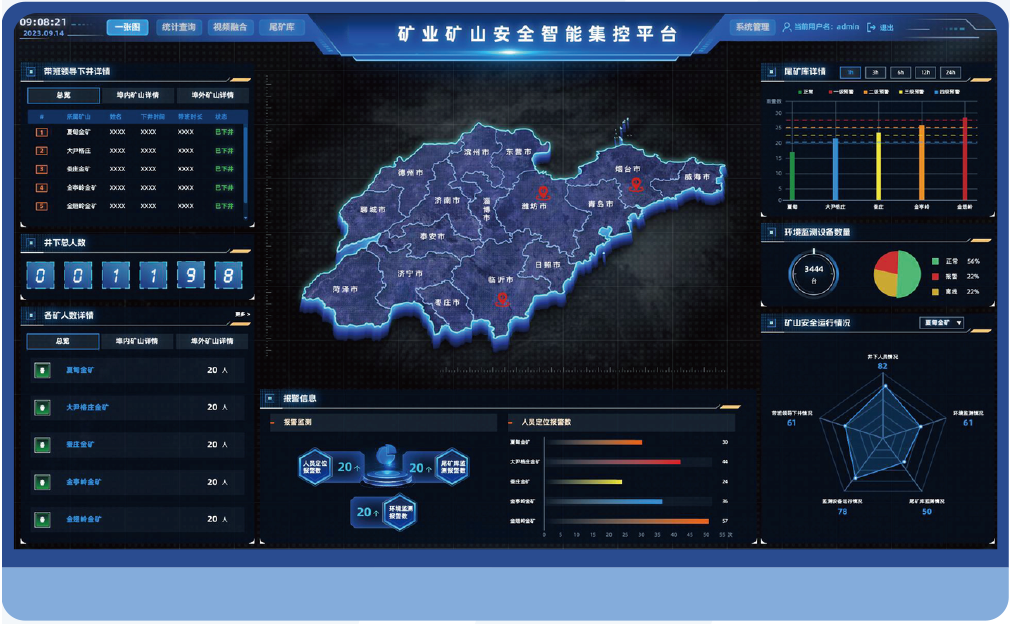Click the green mine icon beside 夏甸金矿
Image resolution: width=1010 pixels, height=624 pixels.
pyautogui.click(x=41, y=370)
